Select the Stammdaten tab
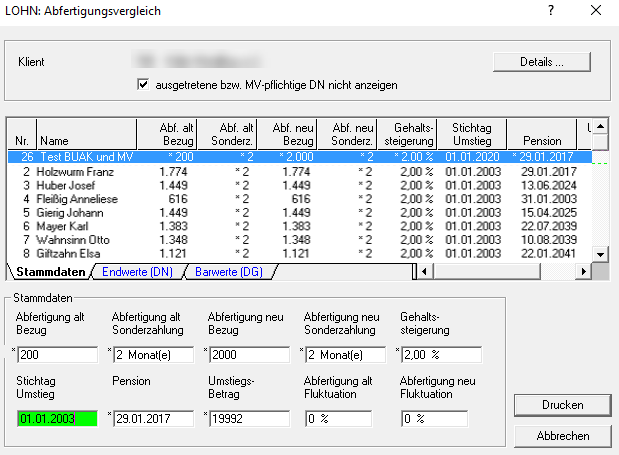Screen dimensions: 619x455 (51, 272)
